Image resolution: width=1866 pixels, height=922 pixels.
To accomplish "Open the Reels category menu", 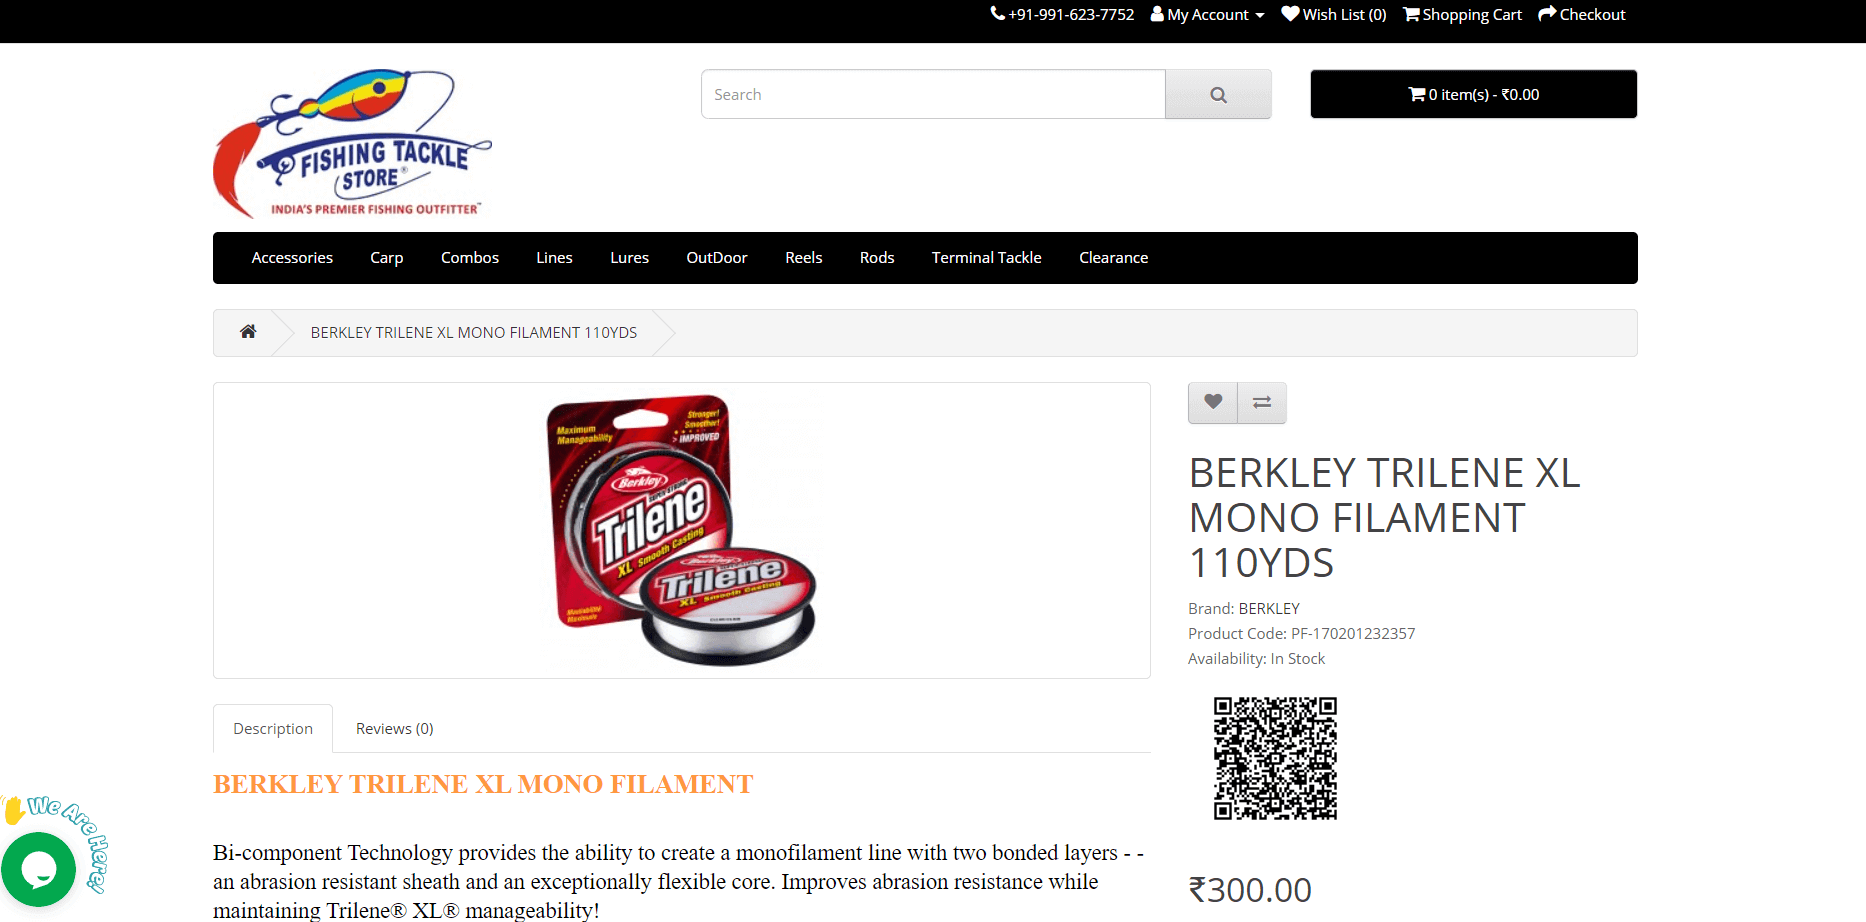I will coord(804,258).
